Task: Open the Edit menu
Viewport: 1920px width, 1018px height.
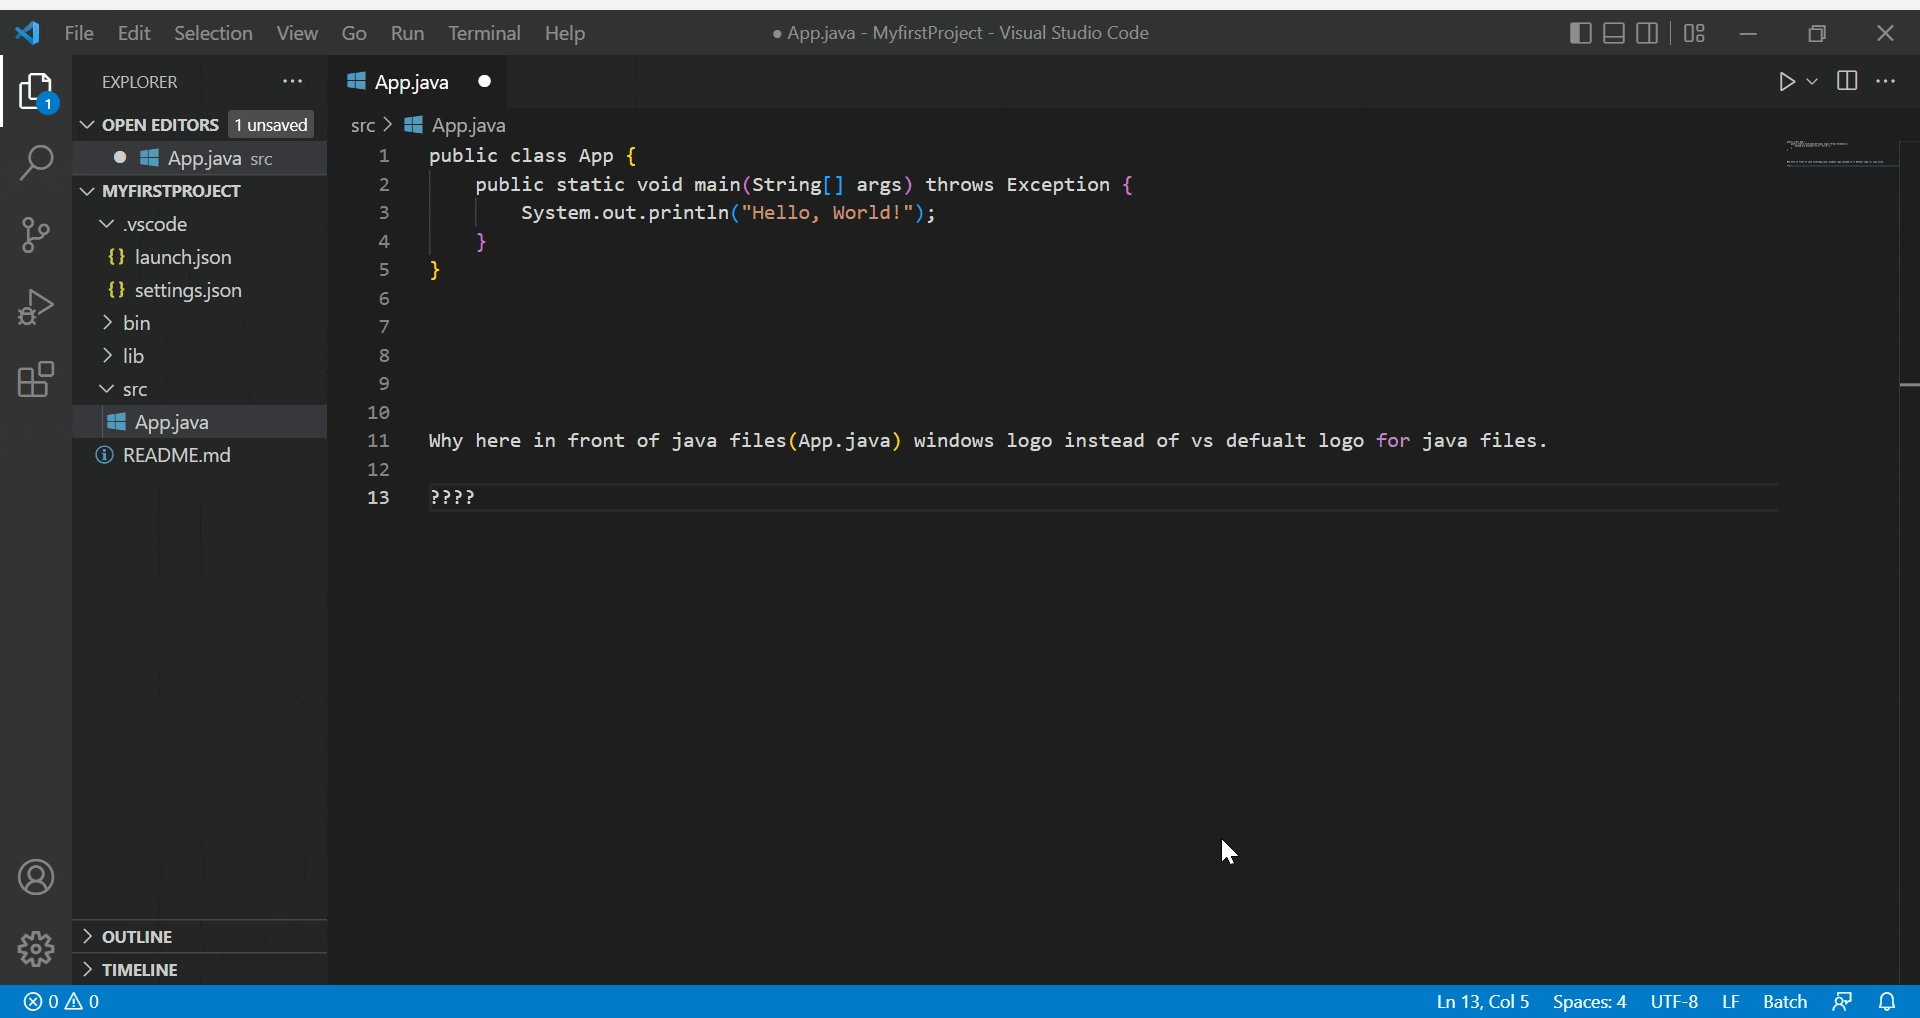Action: point(133,33)
